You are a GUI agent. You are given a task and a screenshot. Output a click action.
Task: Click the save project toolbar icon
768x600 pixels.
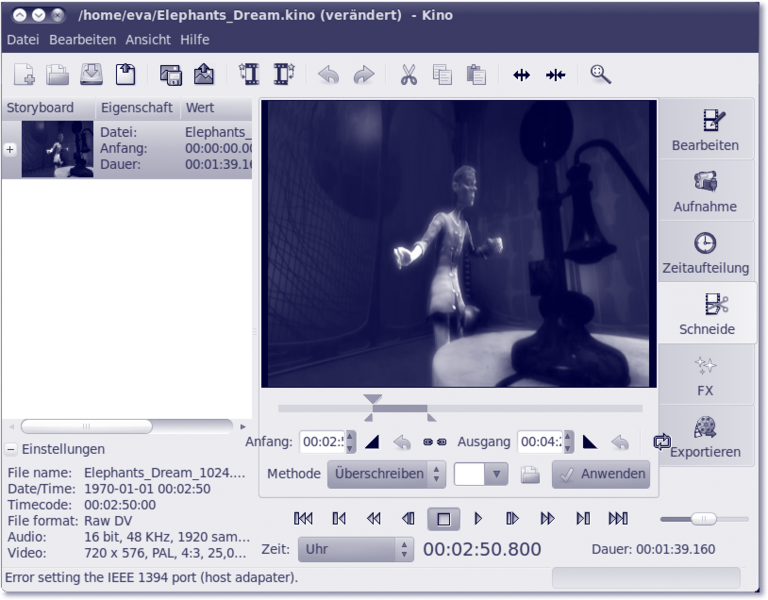(x=91, y=74)
